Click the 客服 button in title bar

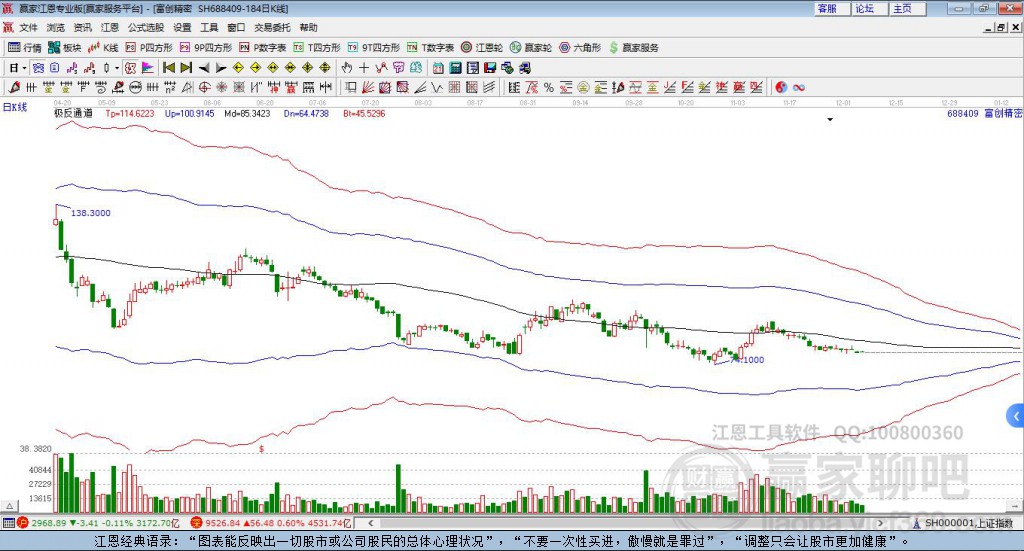(x=832, y=8)
